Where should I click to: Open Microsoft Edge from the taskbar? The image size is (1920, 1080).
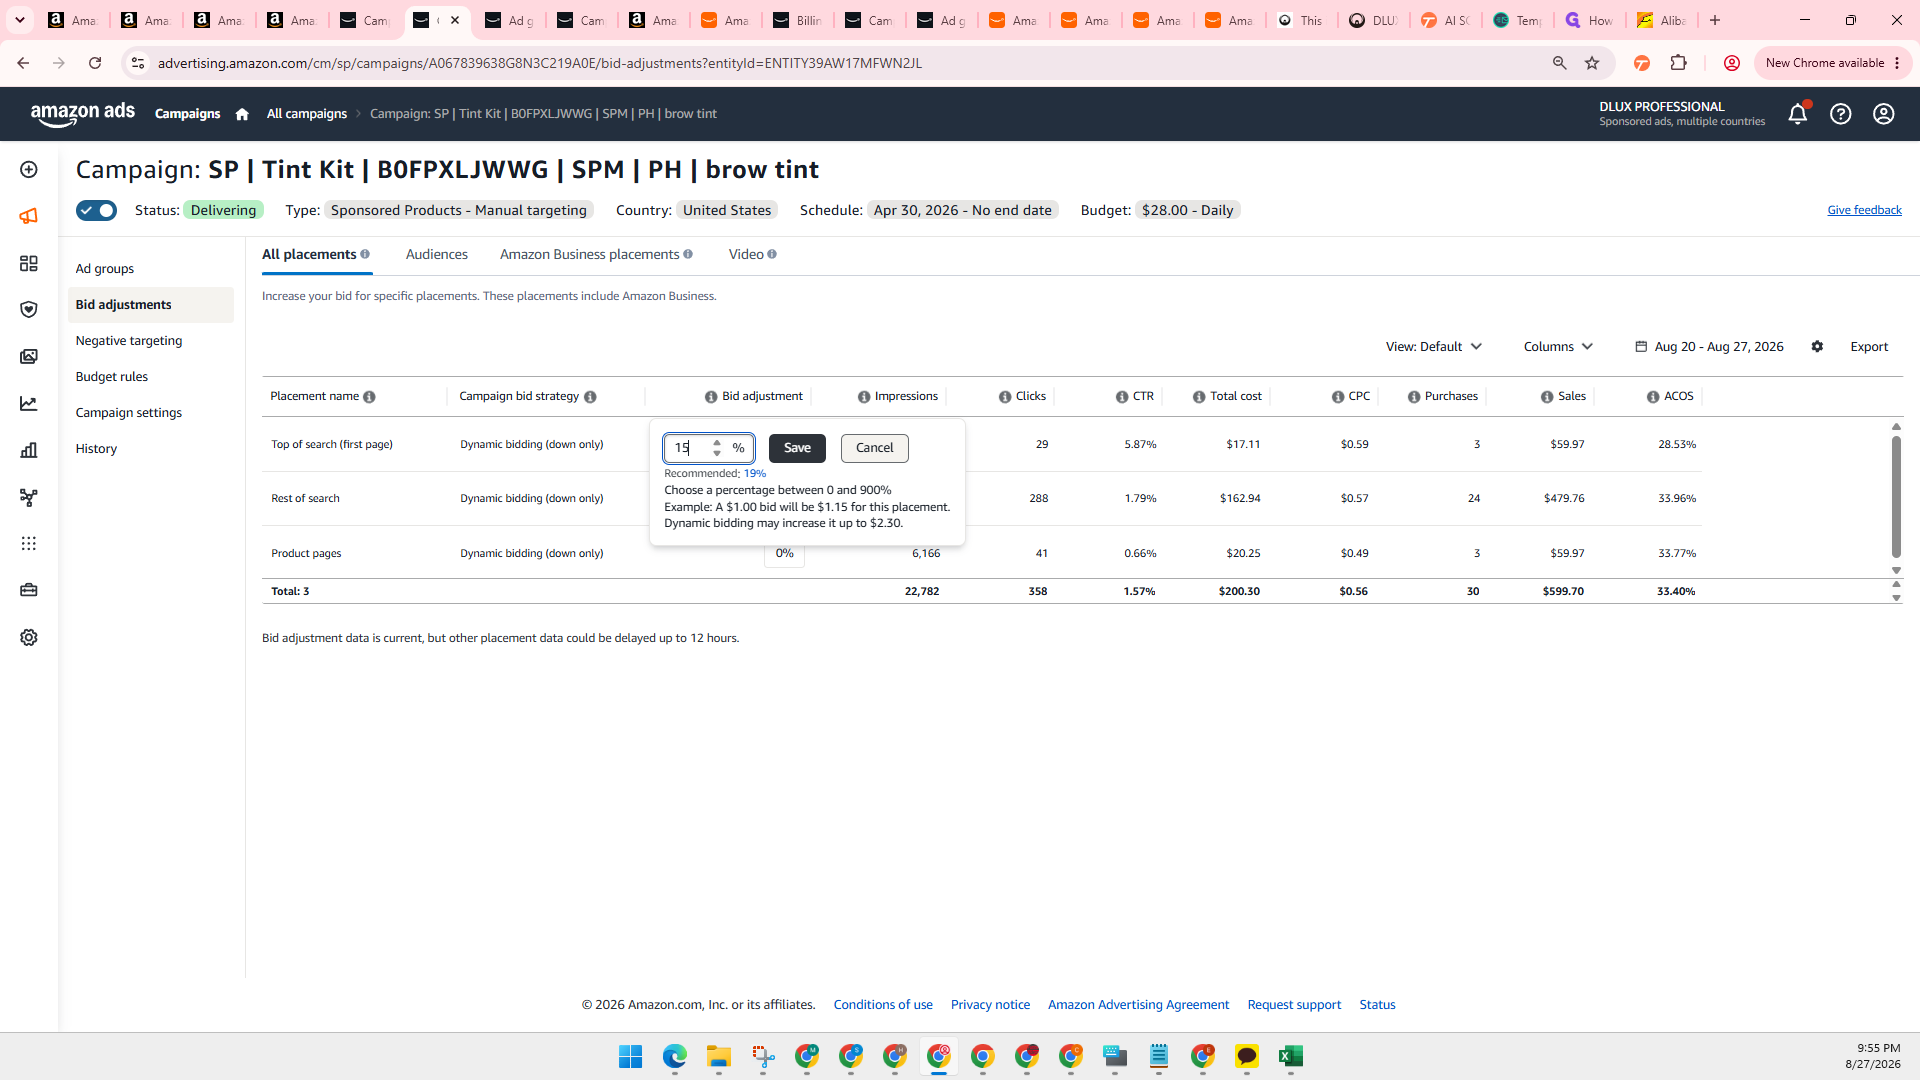click(x=674, y=1056)
